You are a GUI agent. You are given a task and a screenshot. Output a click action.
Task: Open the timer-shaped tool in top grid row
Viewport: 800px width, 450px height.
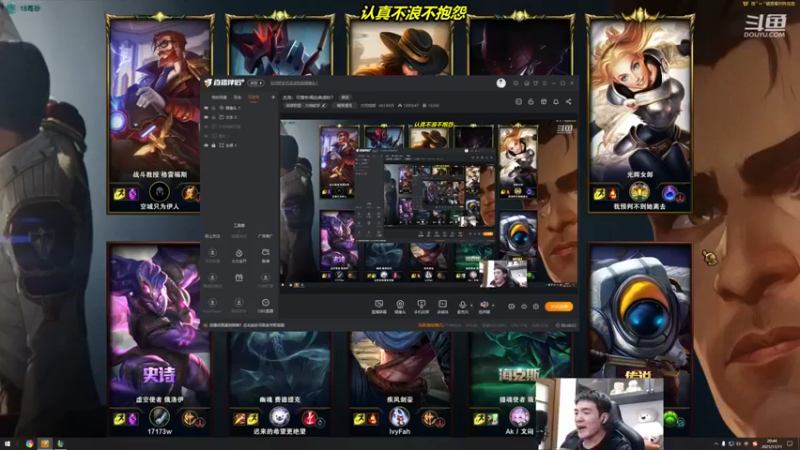coord(239,255)
